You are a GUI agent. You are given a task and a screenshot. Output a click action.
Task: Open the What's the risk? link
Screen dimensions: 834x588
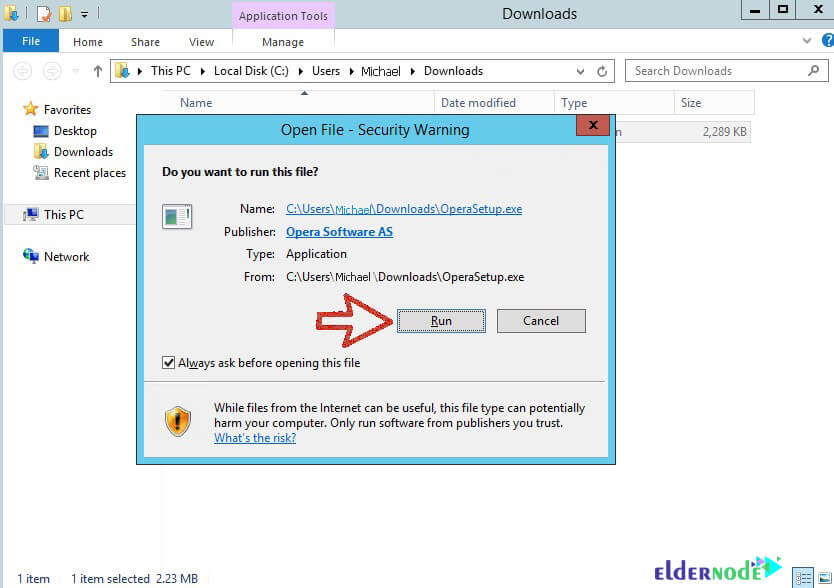pyautogui.click(x=255, y=438)
